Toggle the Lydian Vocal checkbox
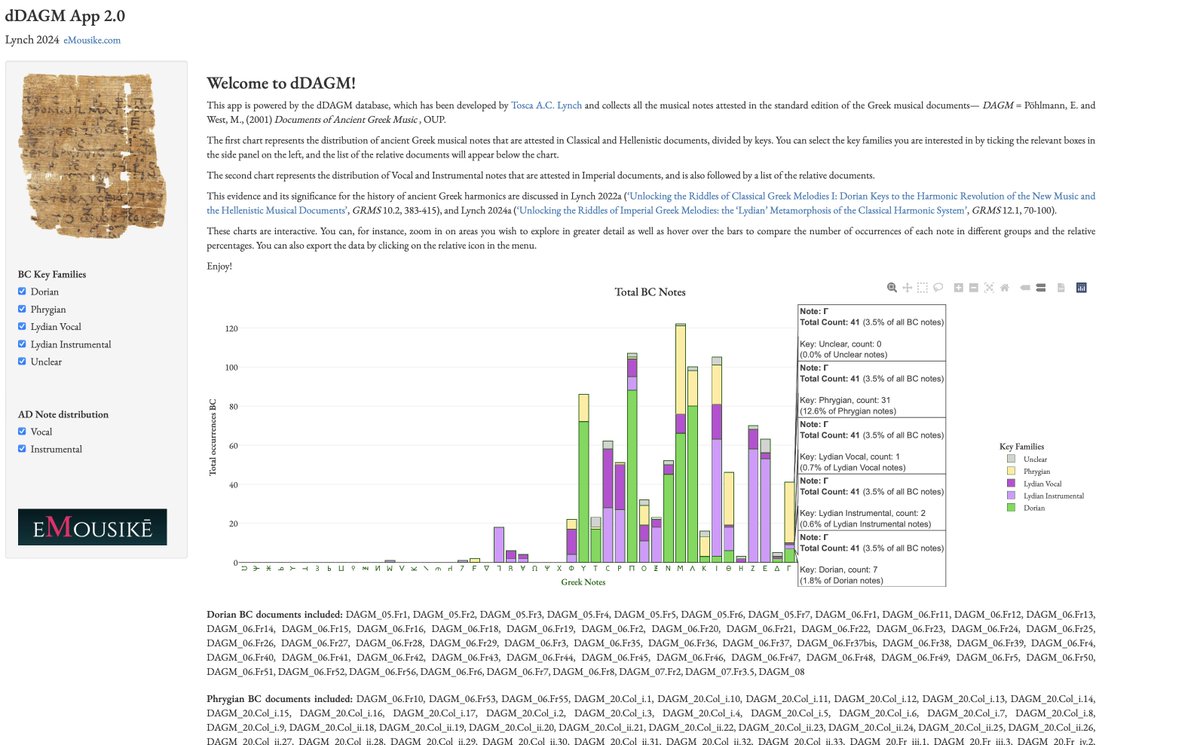Screen dimensions: 1200x745 coord(23,327)
